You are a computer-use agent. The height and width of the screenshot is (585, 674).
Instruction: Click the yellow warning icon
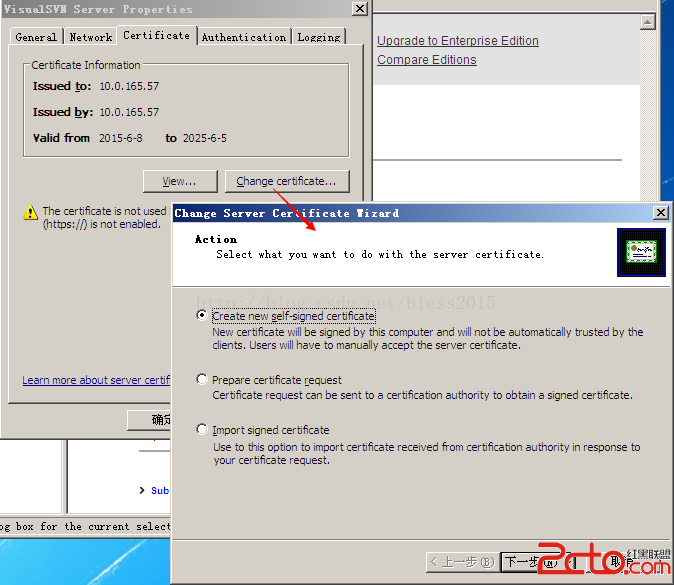31,212
